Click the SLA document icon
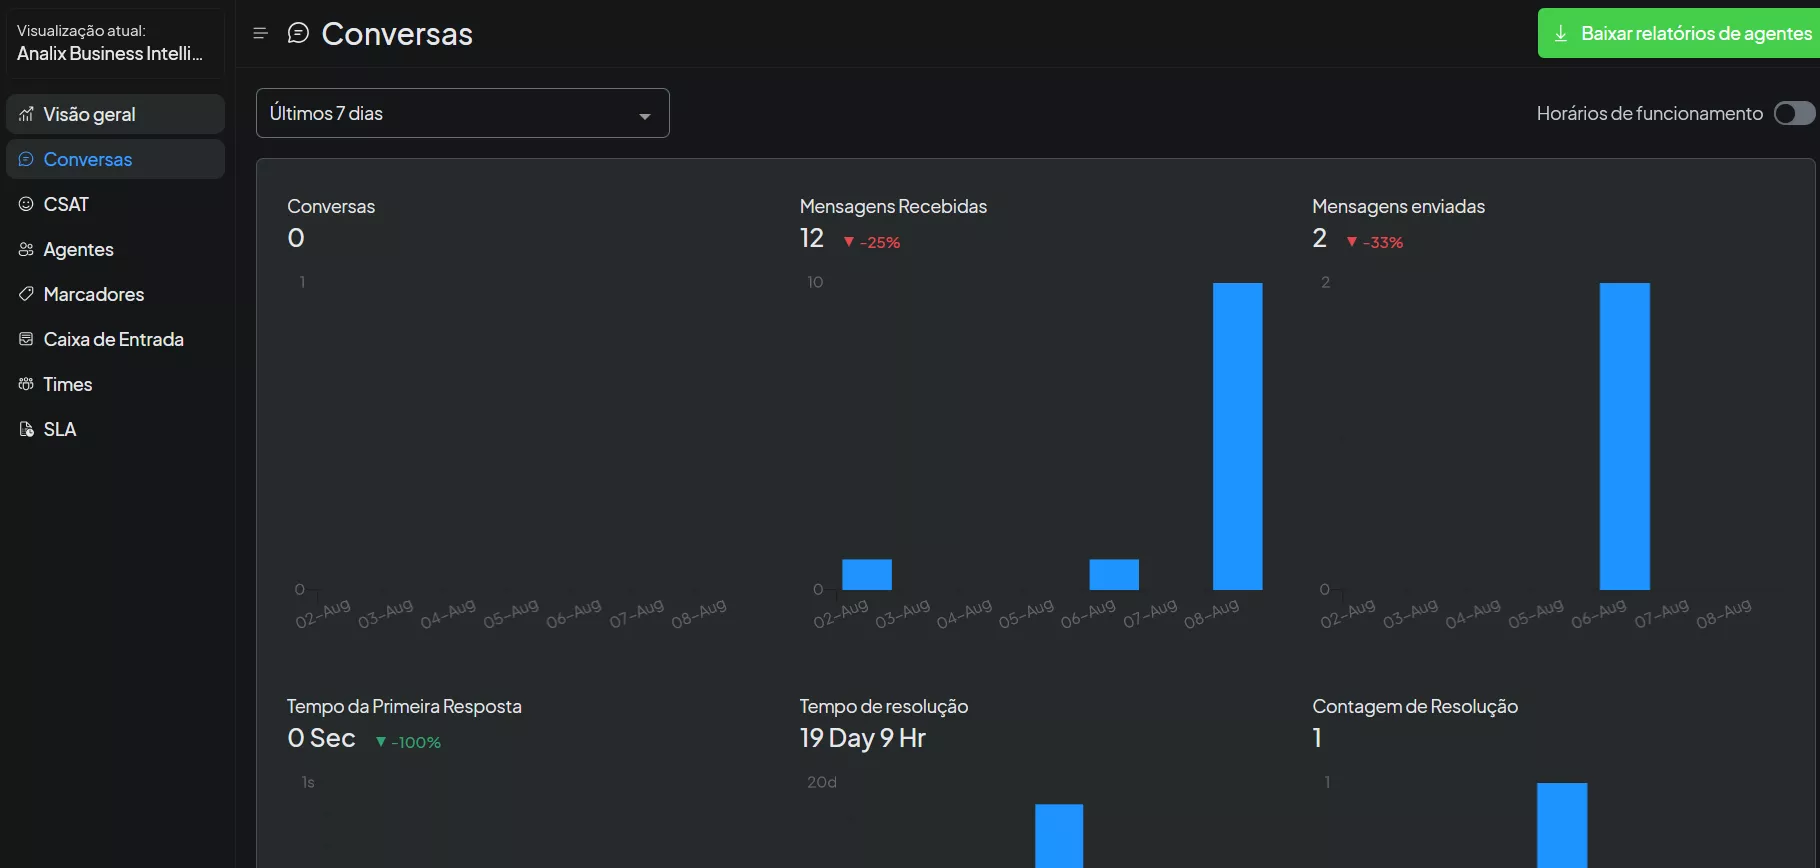Viewport: 1820px width, 868px height. click(x=26, y=429)
